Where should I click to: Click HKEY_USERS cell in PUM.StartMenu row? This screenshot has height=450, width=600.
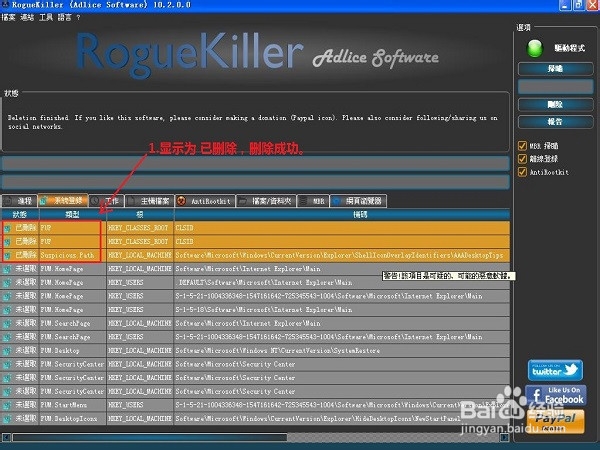click(140, 405)
